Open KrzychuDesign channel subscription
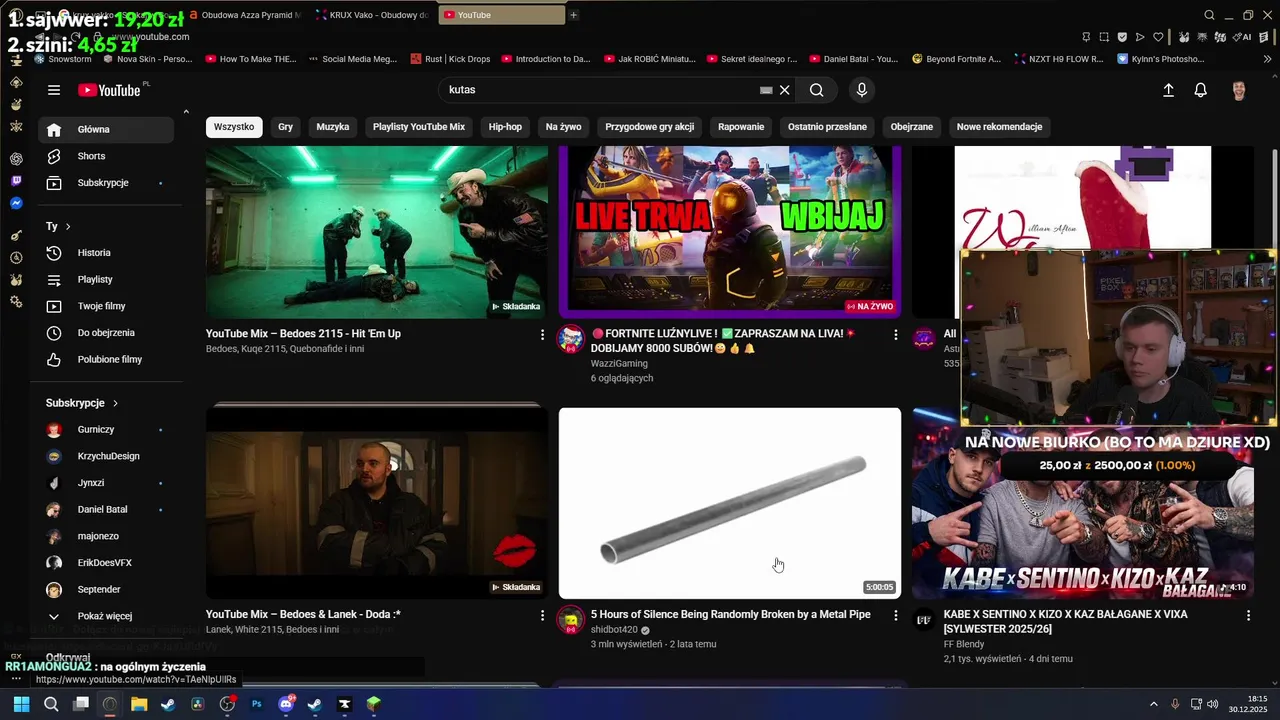The width and height of the screenshot is (1280, 720). 105,456
